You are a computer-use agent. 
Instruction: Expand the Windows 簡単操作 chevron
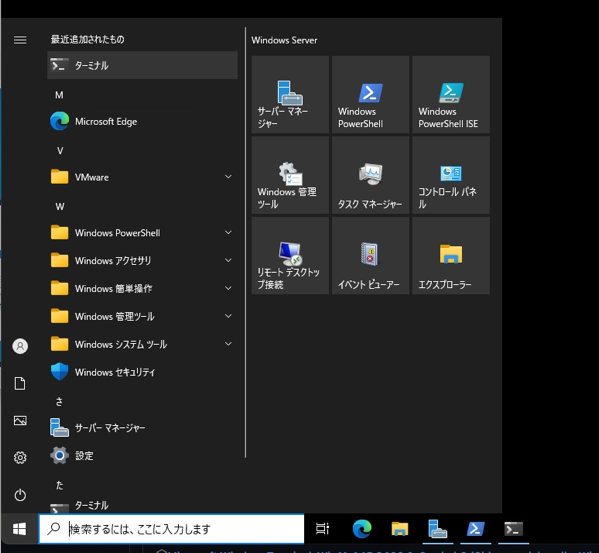228,288
